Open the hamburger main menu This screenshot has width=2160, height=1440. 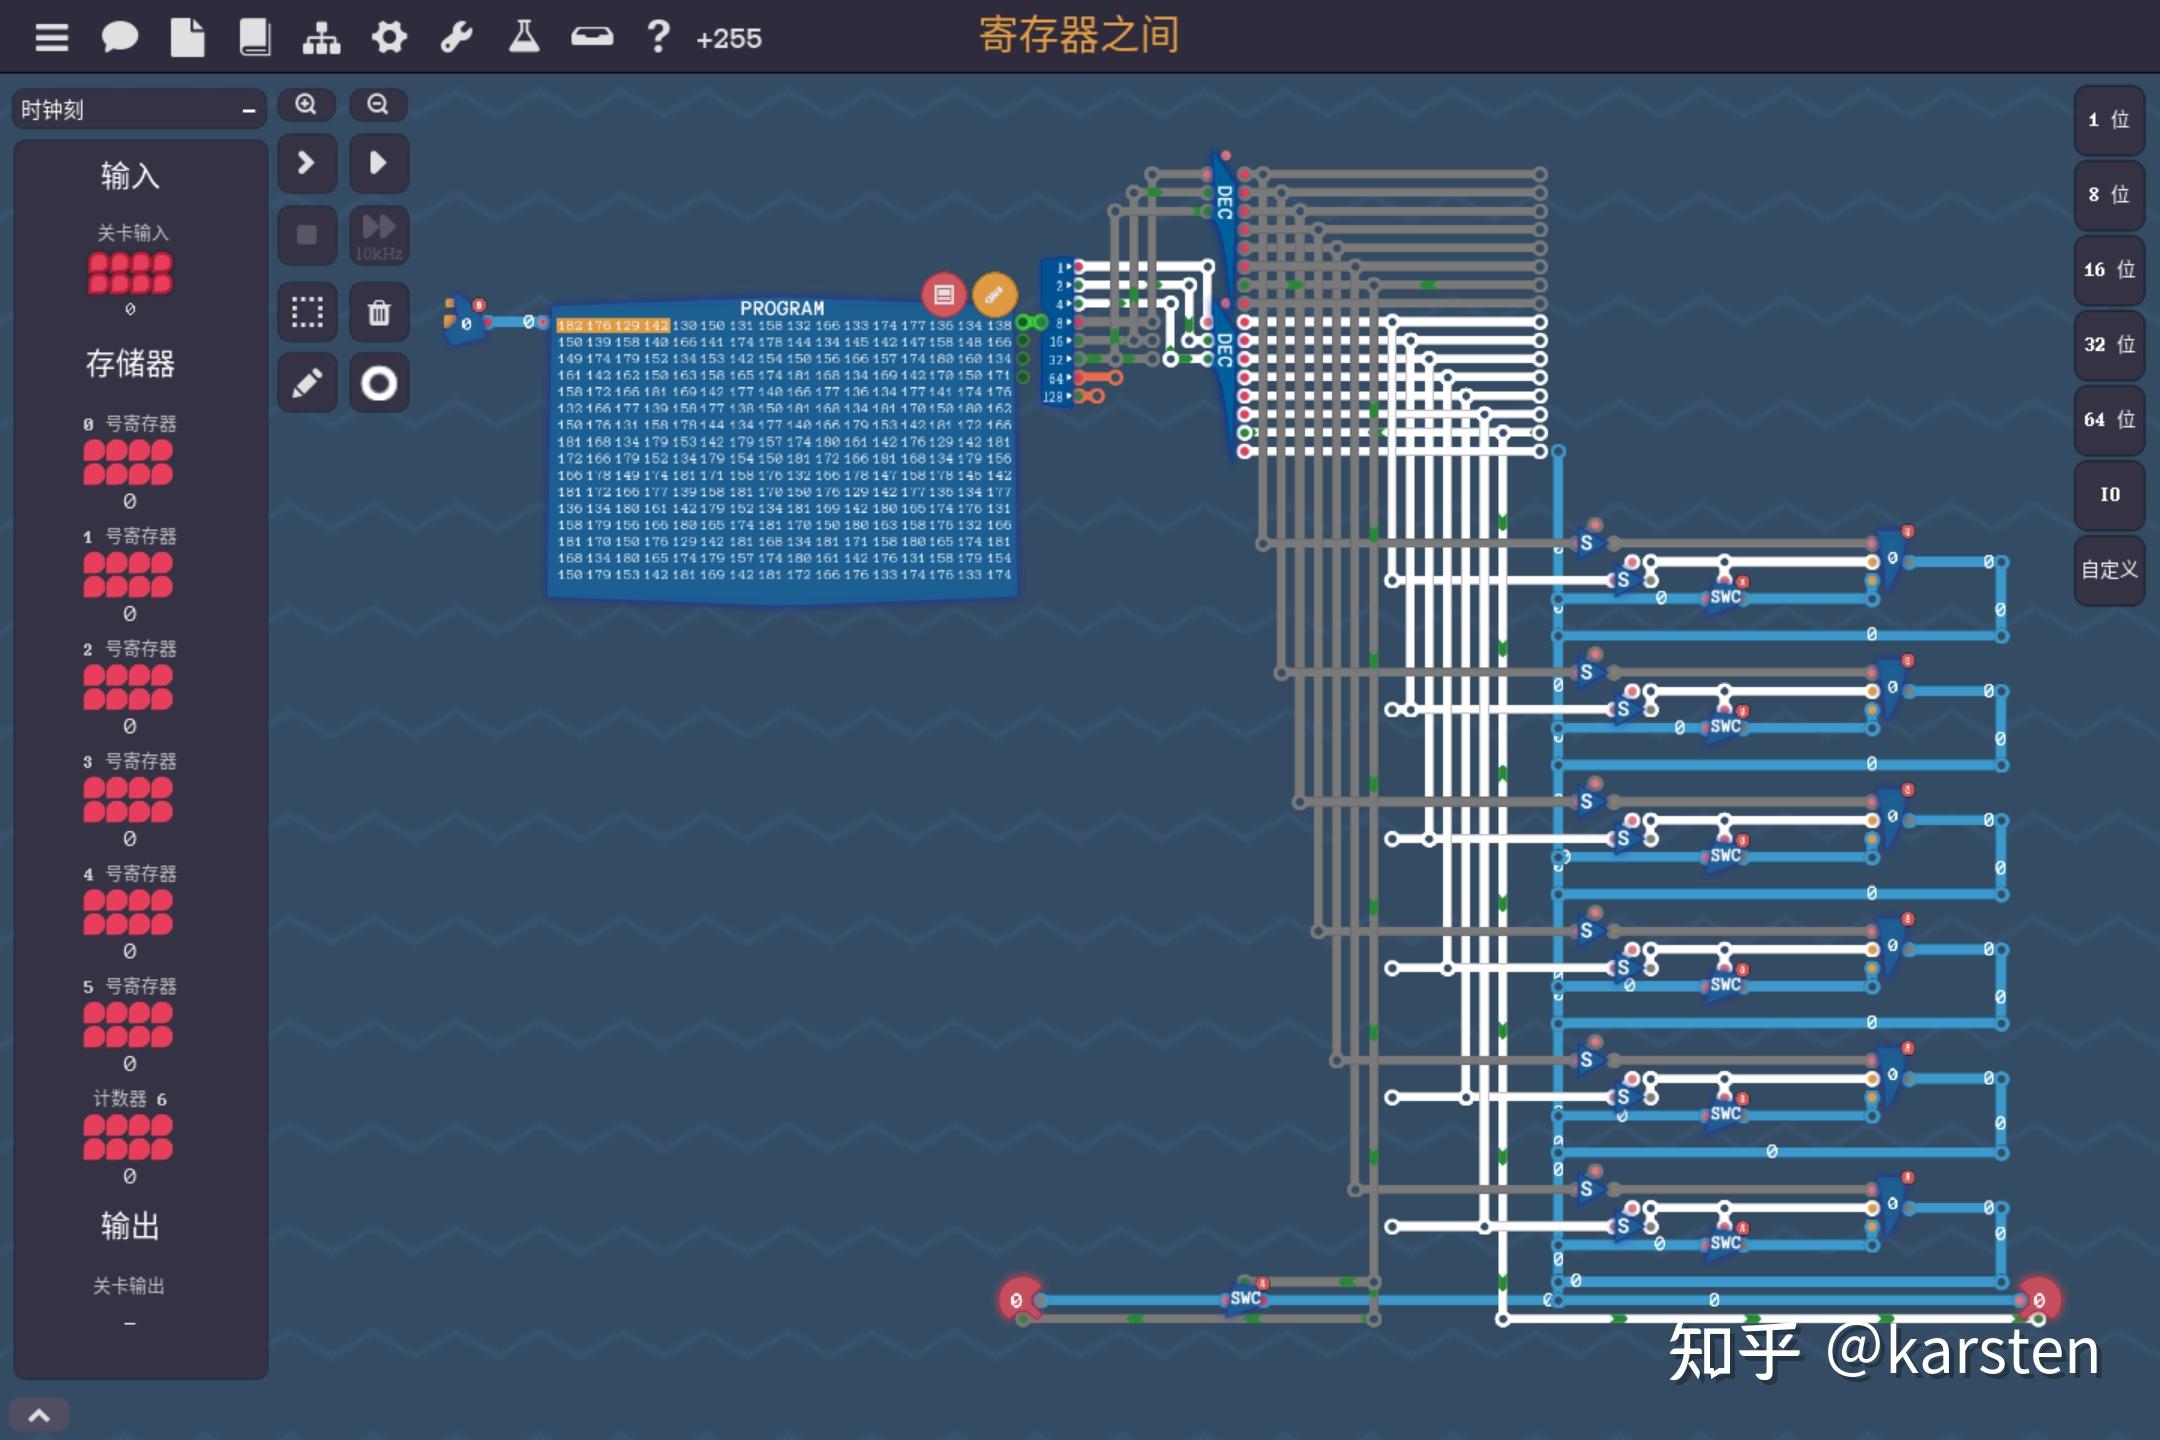52,38
